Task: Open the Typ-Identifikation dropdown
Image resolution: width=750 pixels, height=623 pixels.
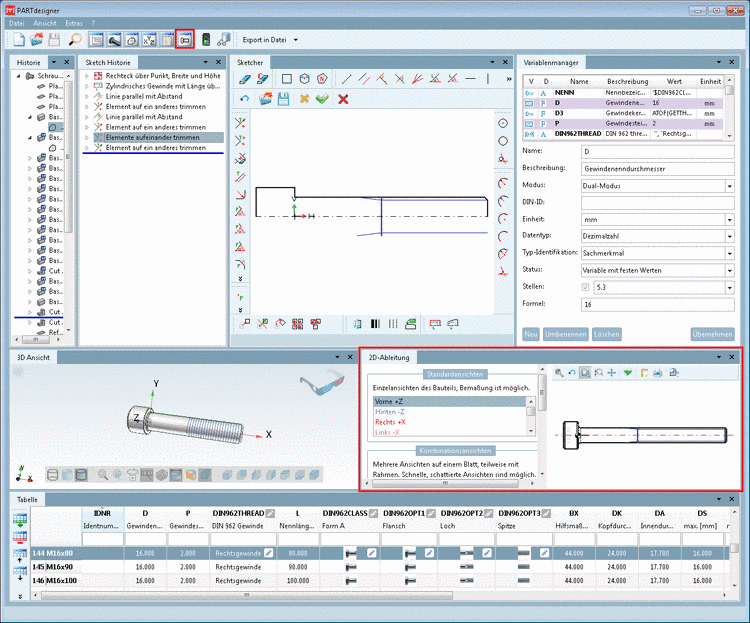Action: [729, 253]
